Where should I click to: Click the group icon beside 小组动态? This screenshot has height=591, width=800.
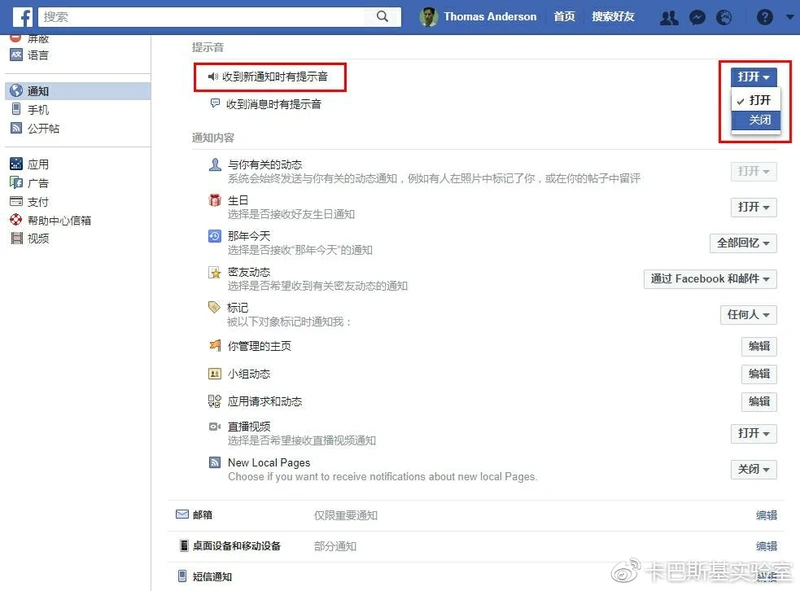click(x=215, y=374)
